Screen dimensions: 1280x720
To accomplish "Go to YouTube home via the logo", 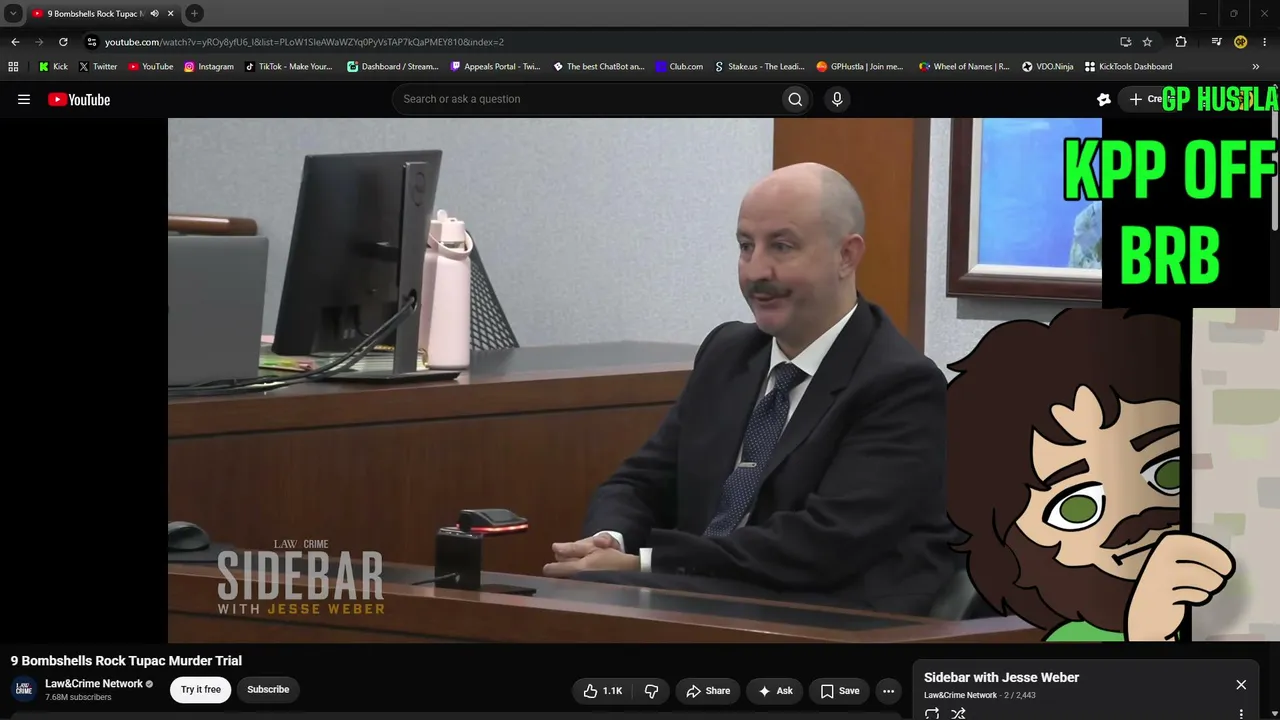I will click(79, 99).
